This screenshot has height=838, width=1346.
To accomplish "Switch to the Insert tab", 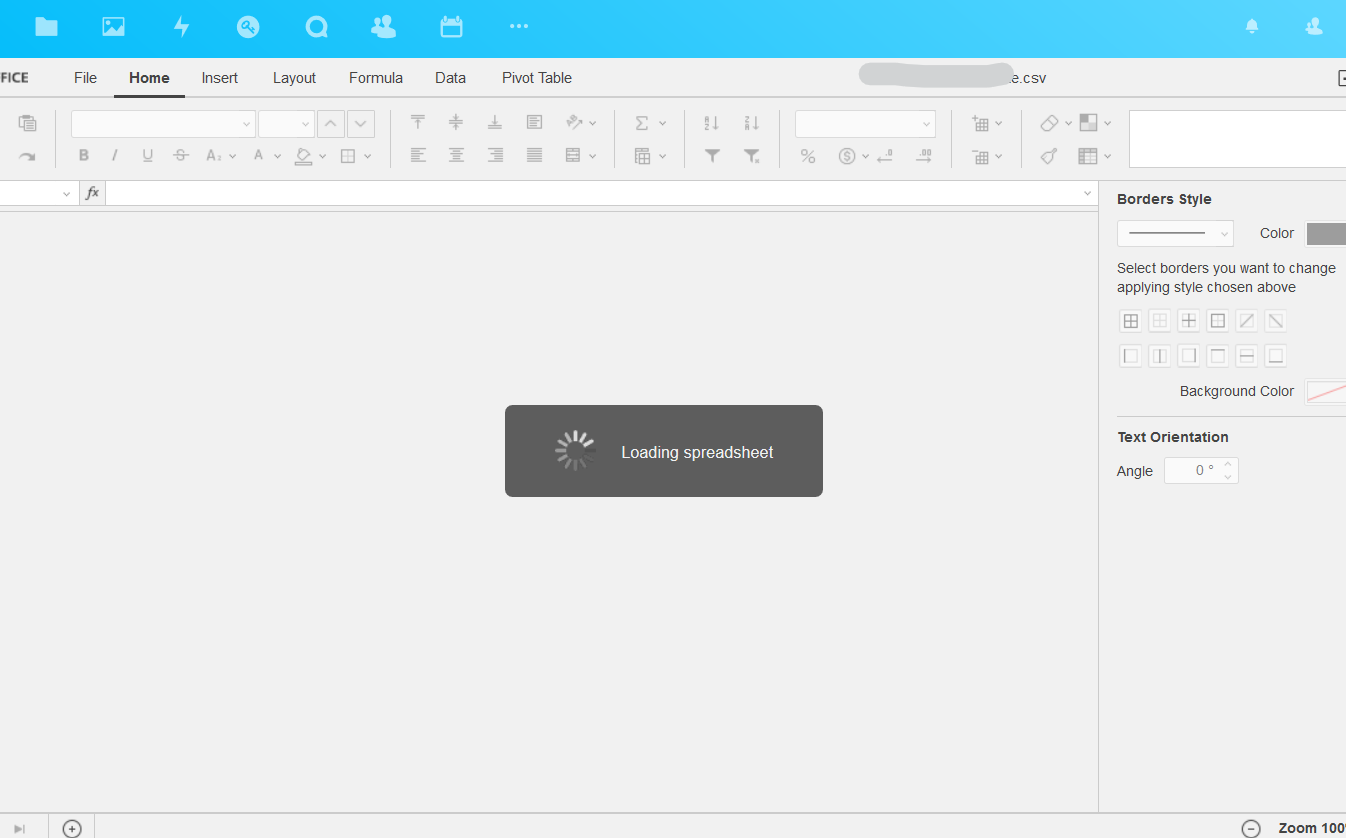I will coord(219,77).
